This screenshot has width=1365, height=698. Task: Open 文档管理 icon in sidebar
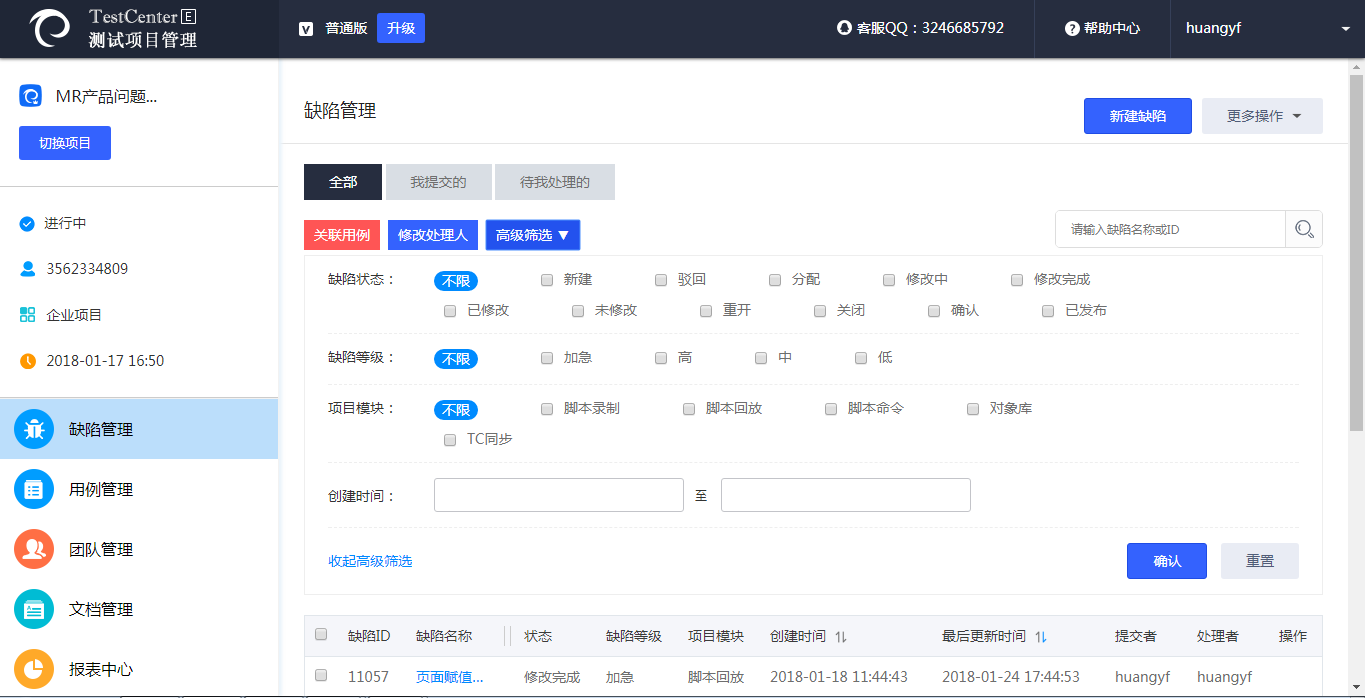[x=34, y=609]
